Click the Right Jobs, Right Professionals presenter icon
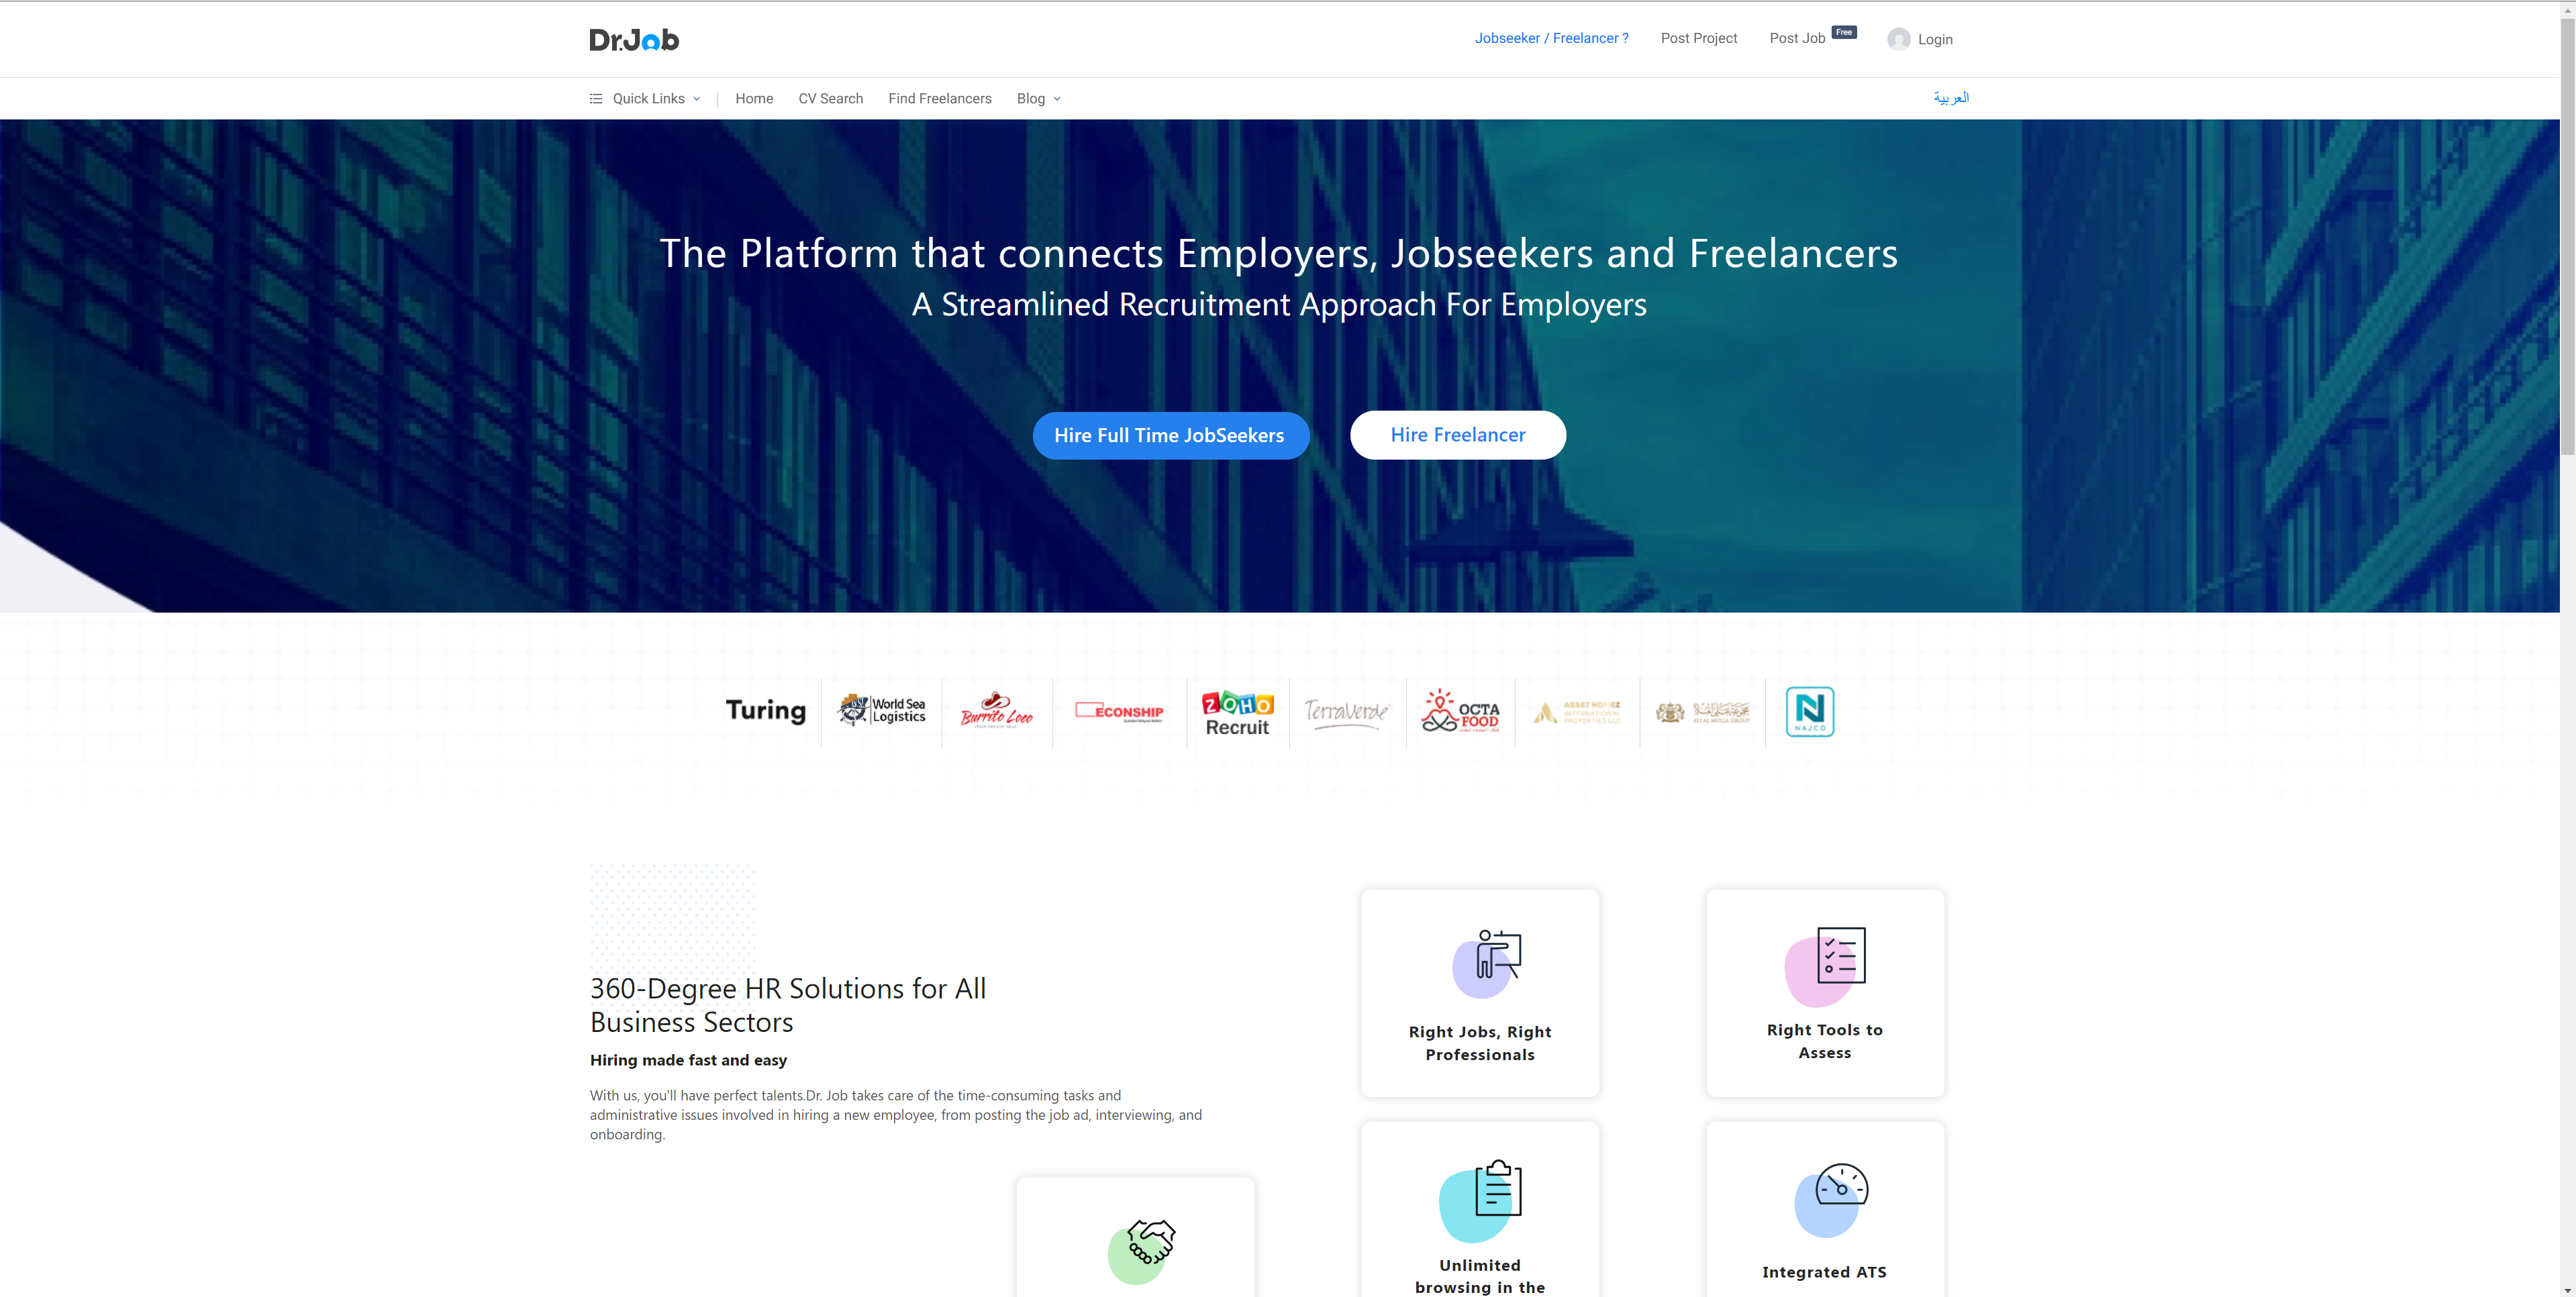Screen dimensions: 2576x1297 click(x=1481, y=960)
